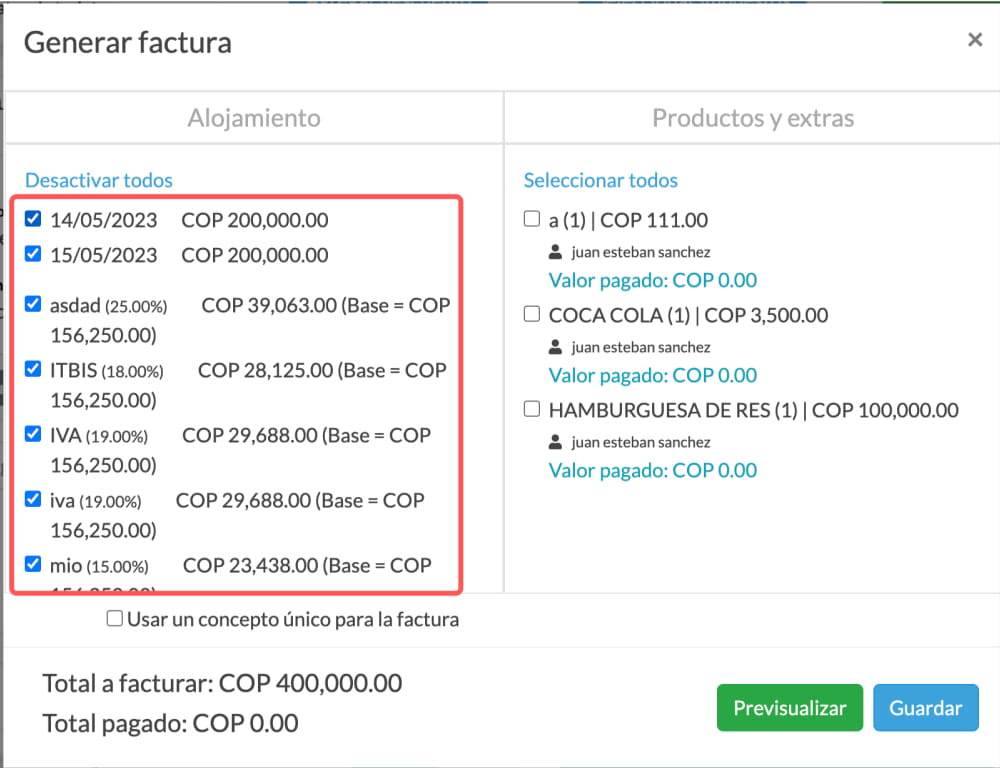Close the Generar factura dialog
Screen dimensions: 1000x768
pyautogui.click(x=974, y=40)
